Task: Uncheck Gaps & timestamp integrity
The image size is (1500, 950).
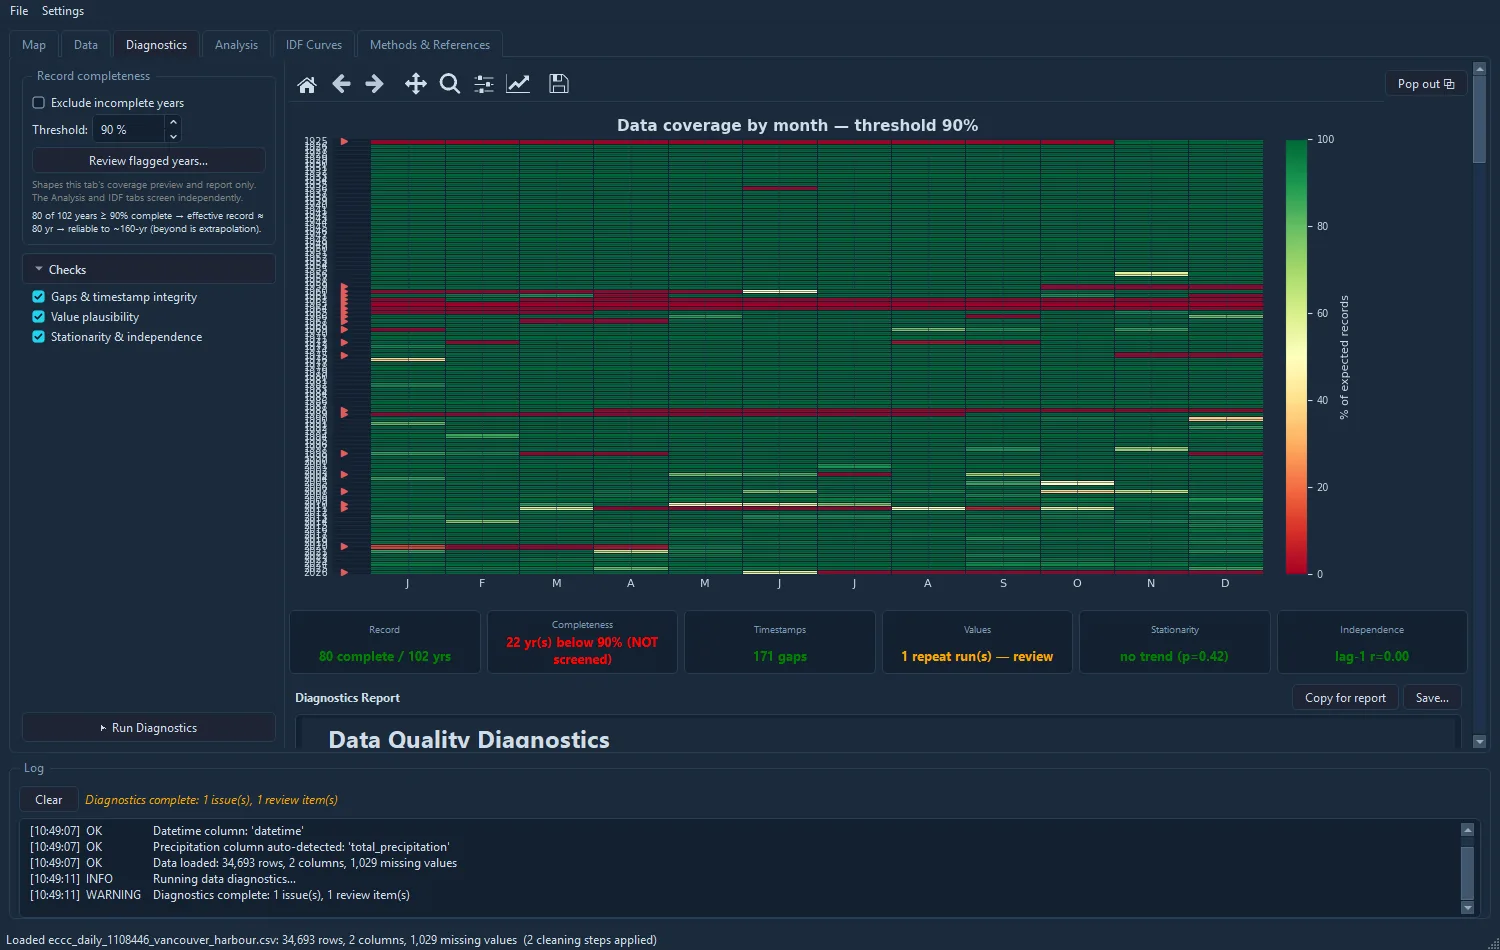Action: (39, 297)
